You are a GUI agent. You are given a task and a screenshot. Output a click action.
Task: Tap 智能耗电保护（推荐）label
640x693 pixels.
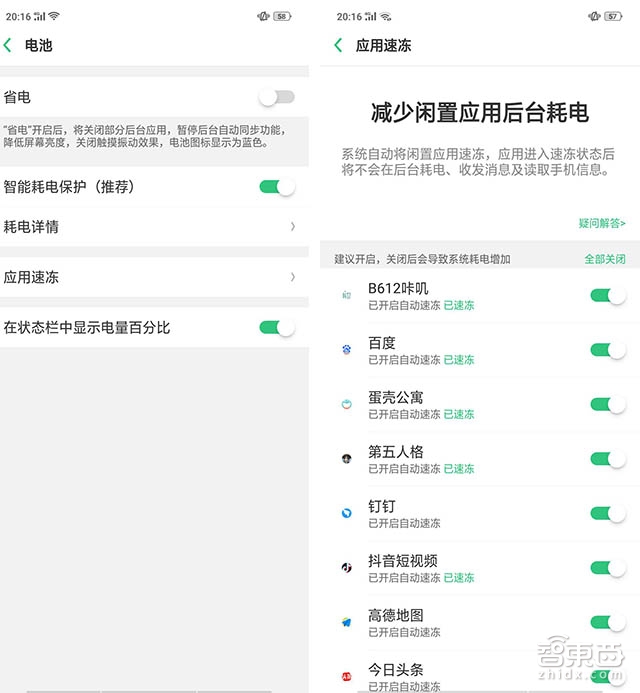pos(69,187)
